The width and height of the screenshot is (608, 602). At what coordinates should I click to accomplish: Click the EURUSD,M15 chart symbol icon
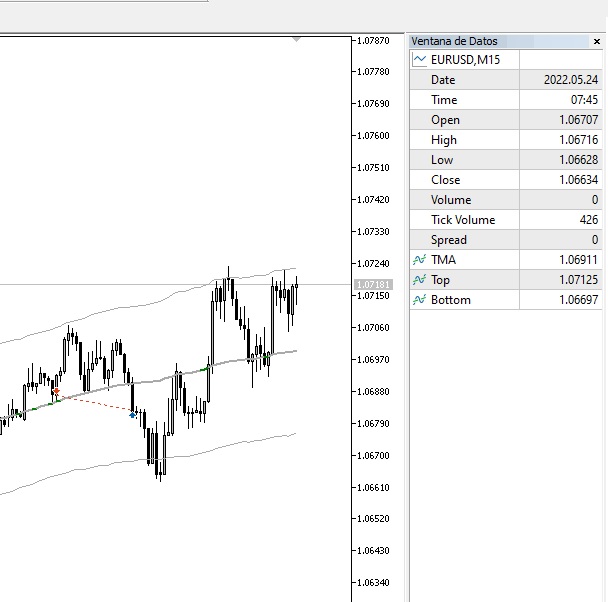420,60
